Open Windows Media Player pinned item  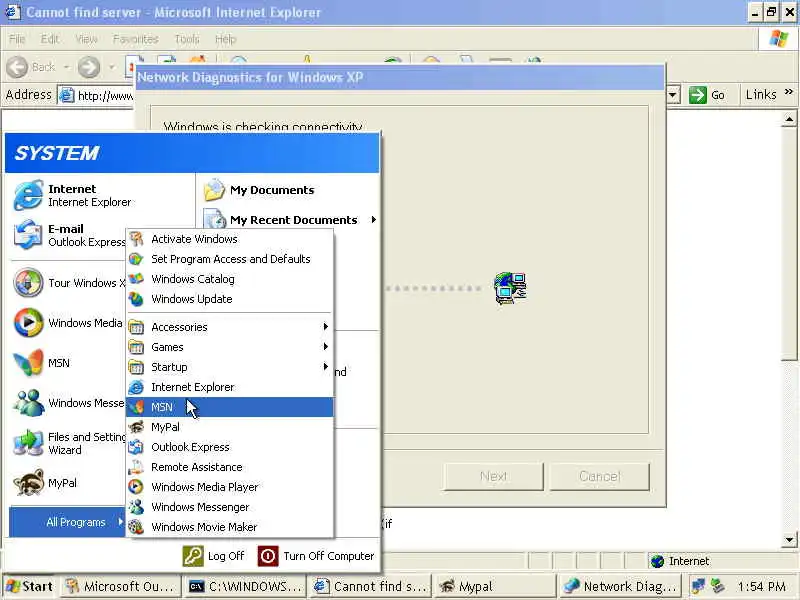[x=69, y=322]
